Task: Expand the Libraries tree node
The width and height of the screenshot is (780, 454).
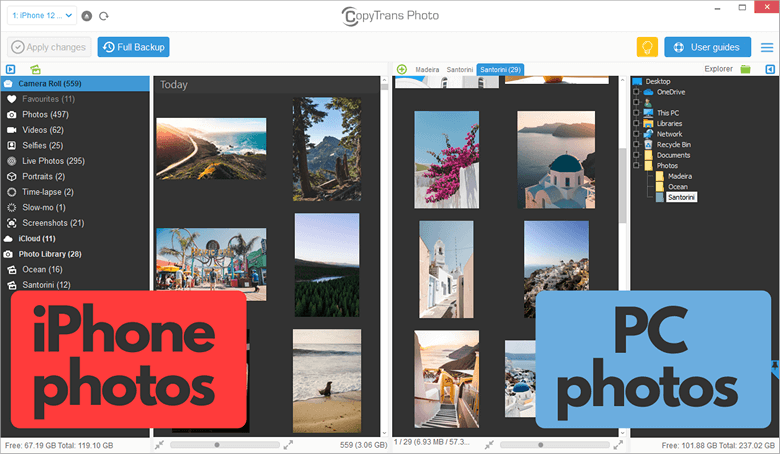Action: (636, 123)
